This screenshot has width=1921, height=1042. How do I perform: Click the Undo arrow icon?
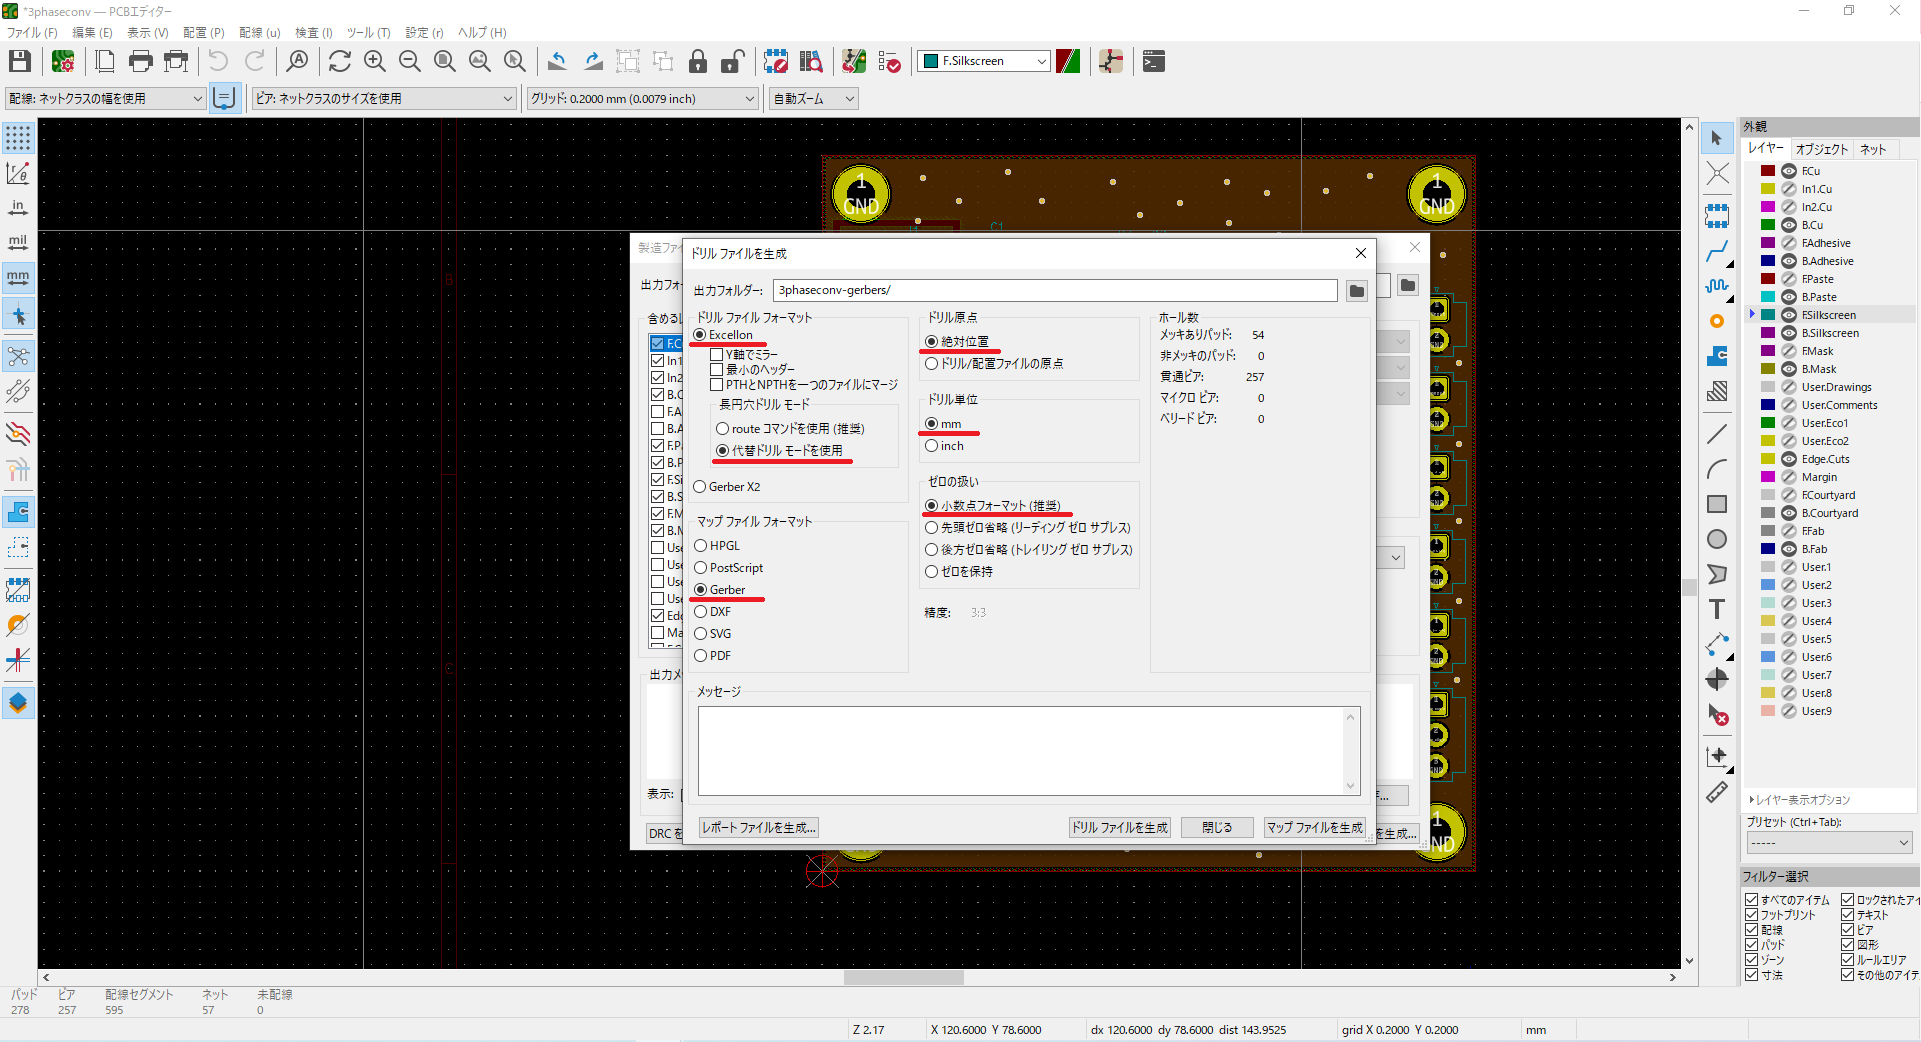pyautogui.click(x=218, y=62)
